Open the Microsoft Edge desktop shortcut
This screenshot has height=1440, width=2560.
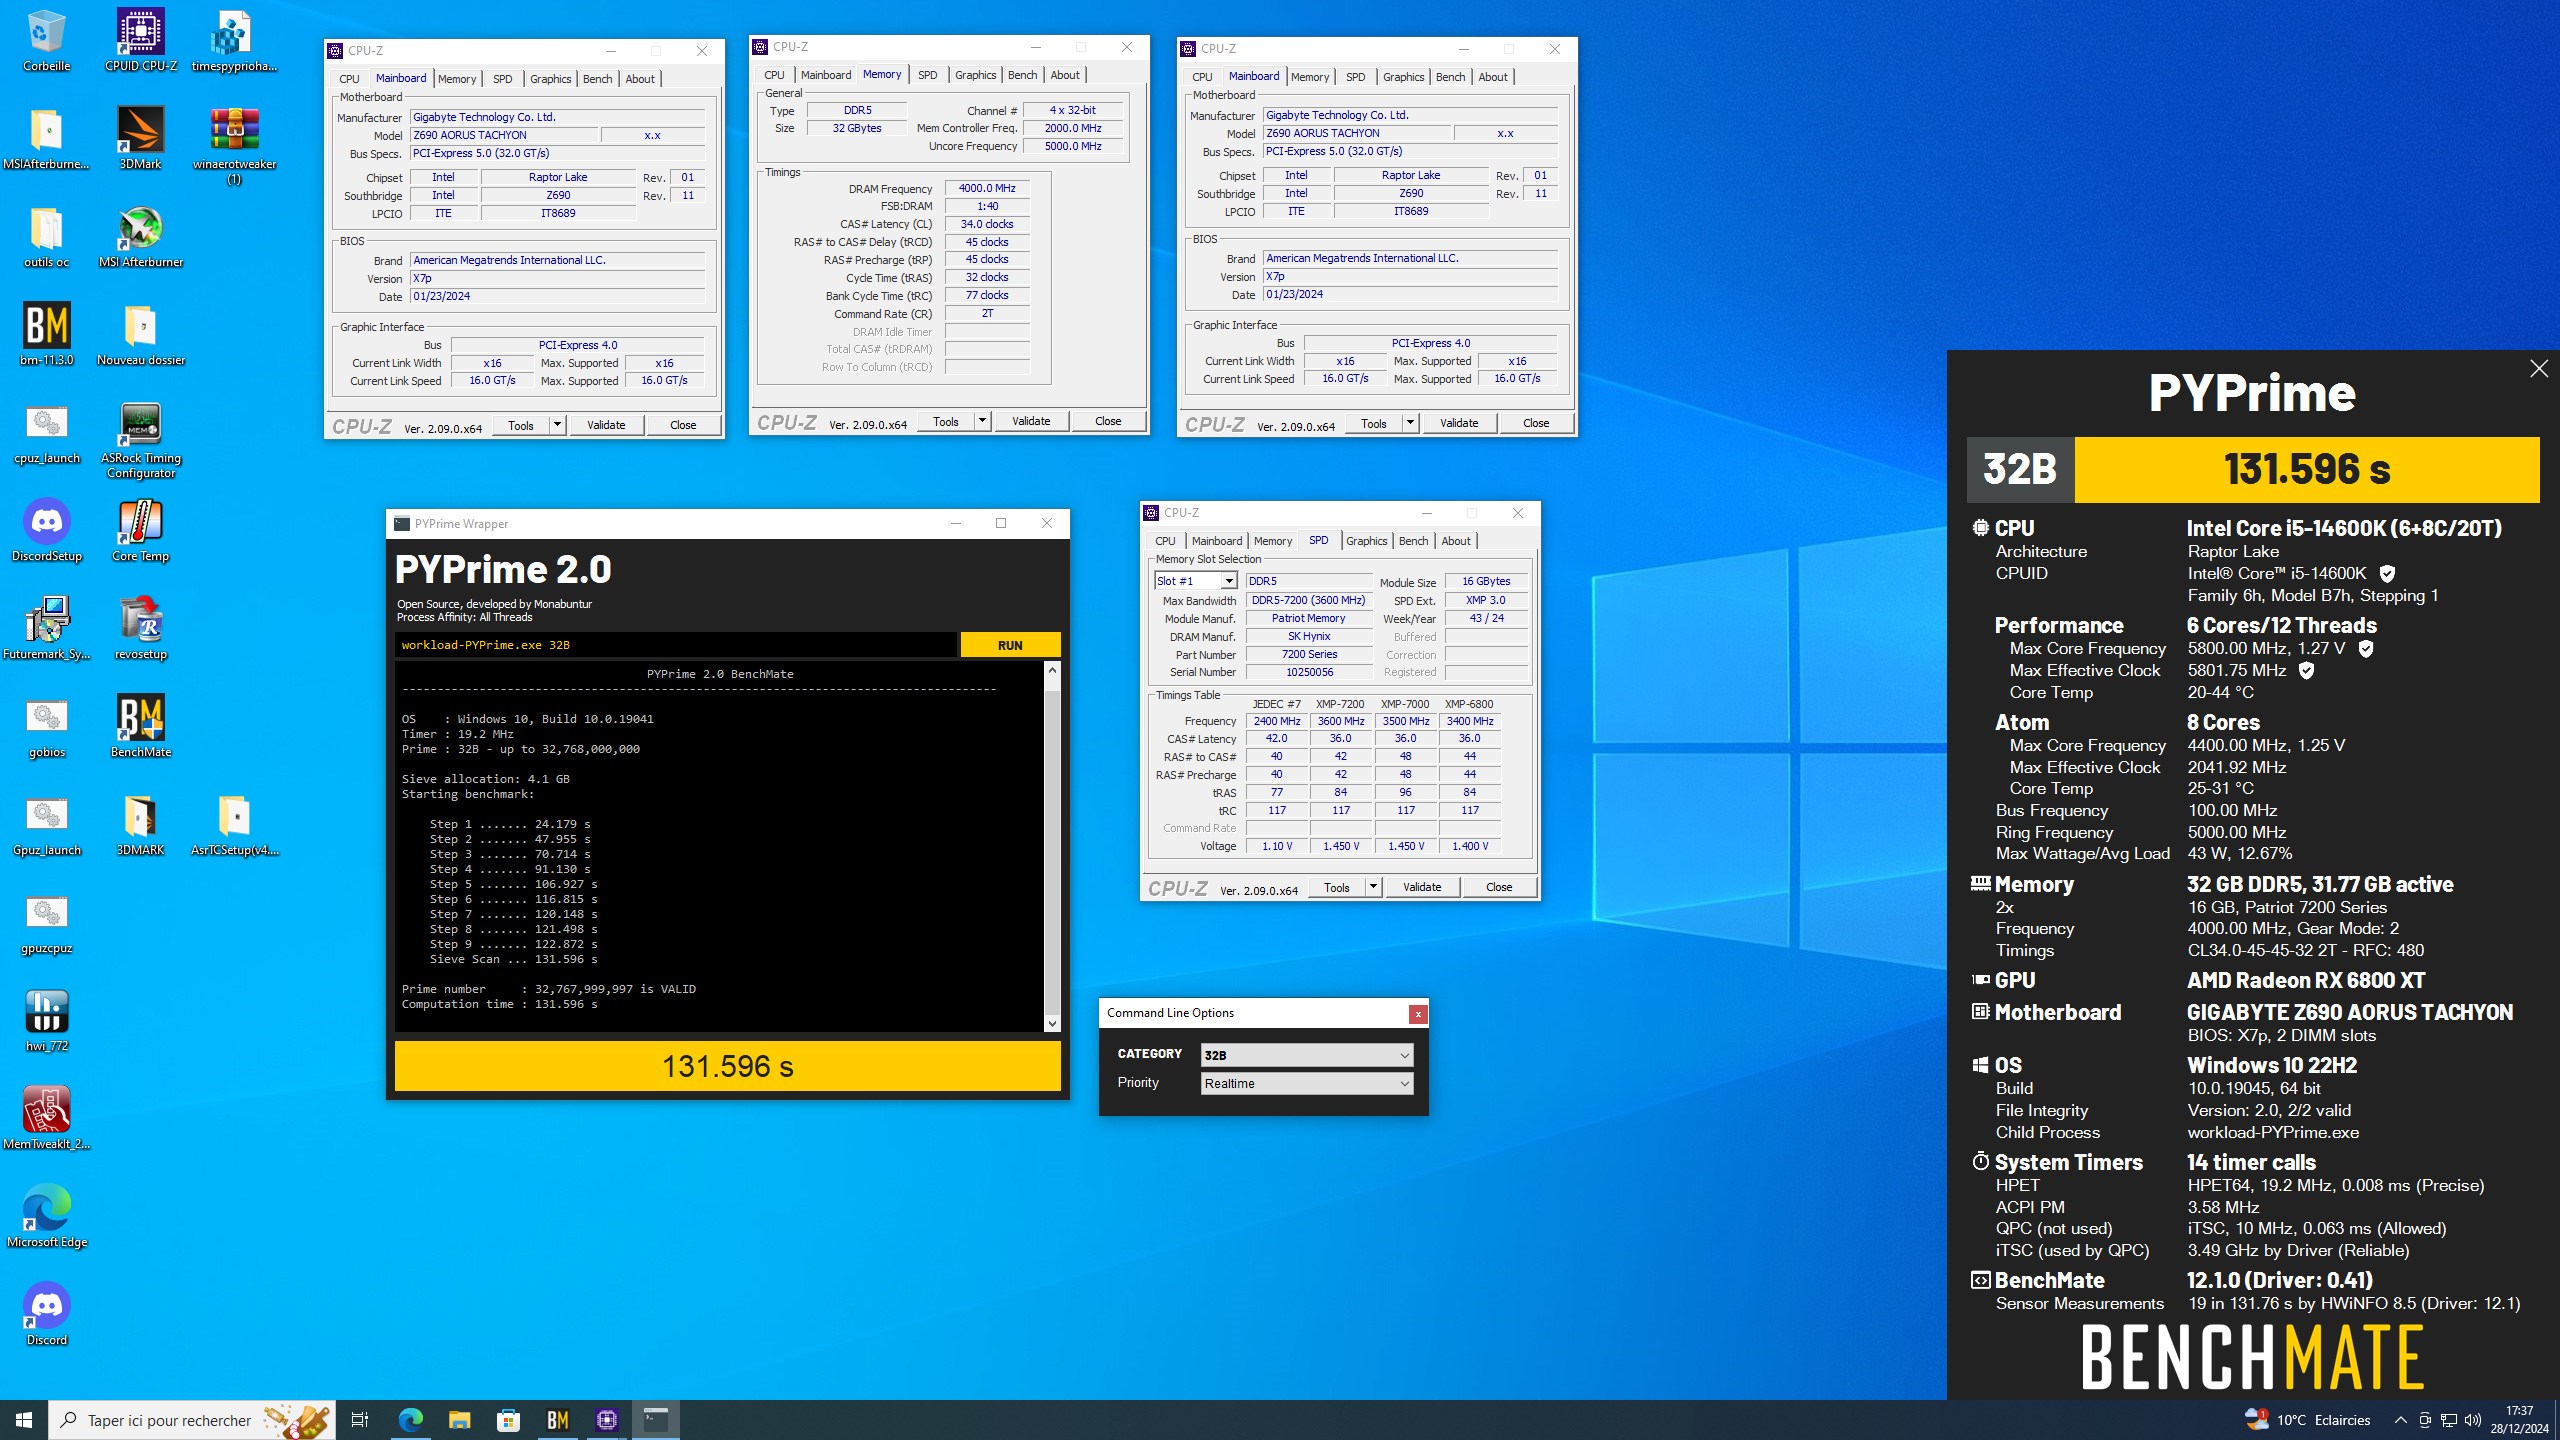(x=46, y=1216)
